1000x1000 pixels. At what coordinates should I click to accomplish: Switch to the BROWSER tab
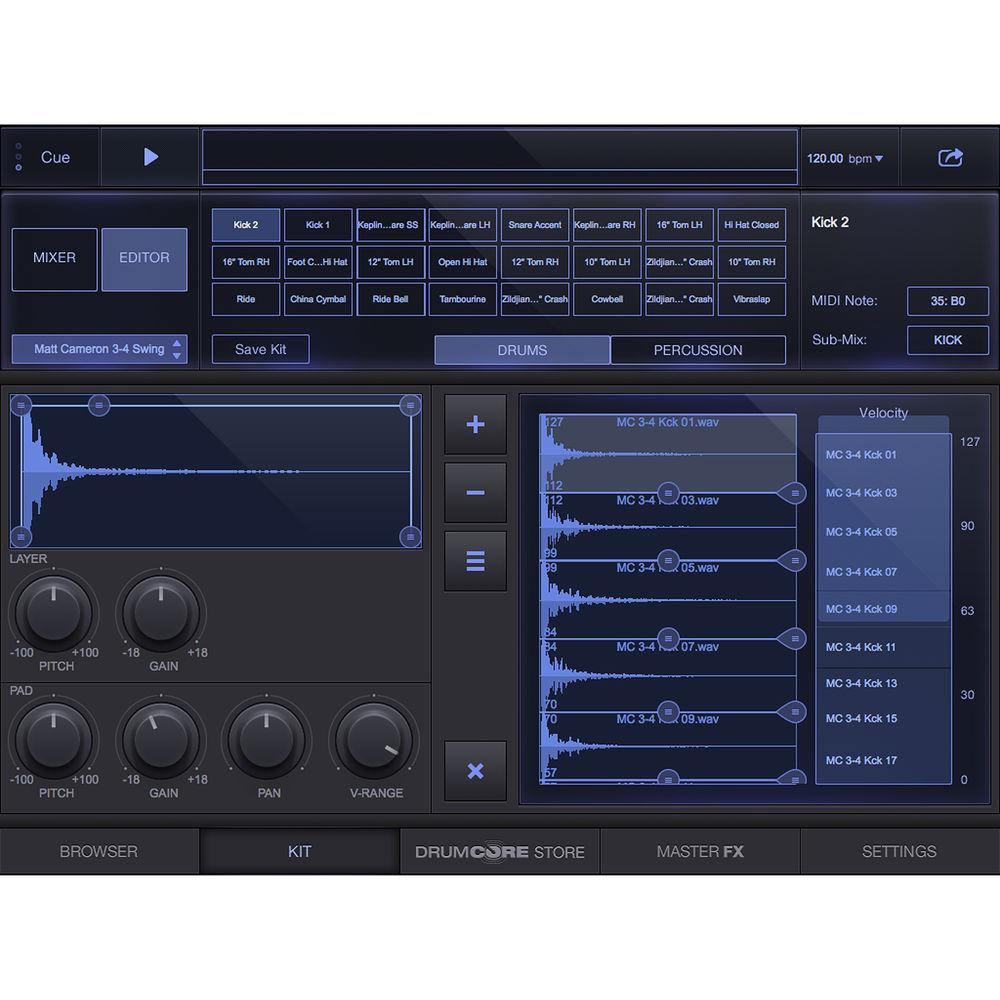tap(99, 851)
